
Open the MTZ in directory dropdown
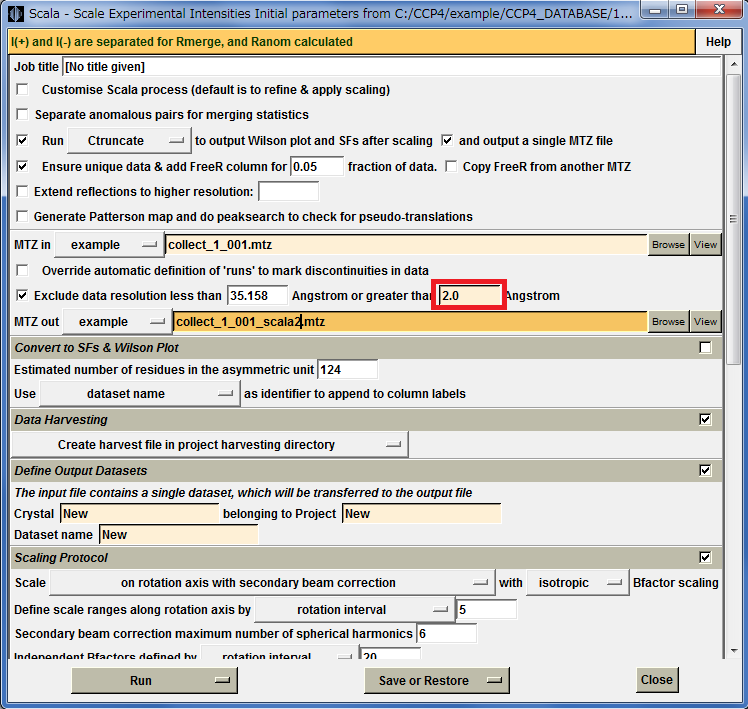[x=108, y=245]
